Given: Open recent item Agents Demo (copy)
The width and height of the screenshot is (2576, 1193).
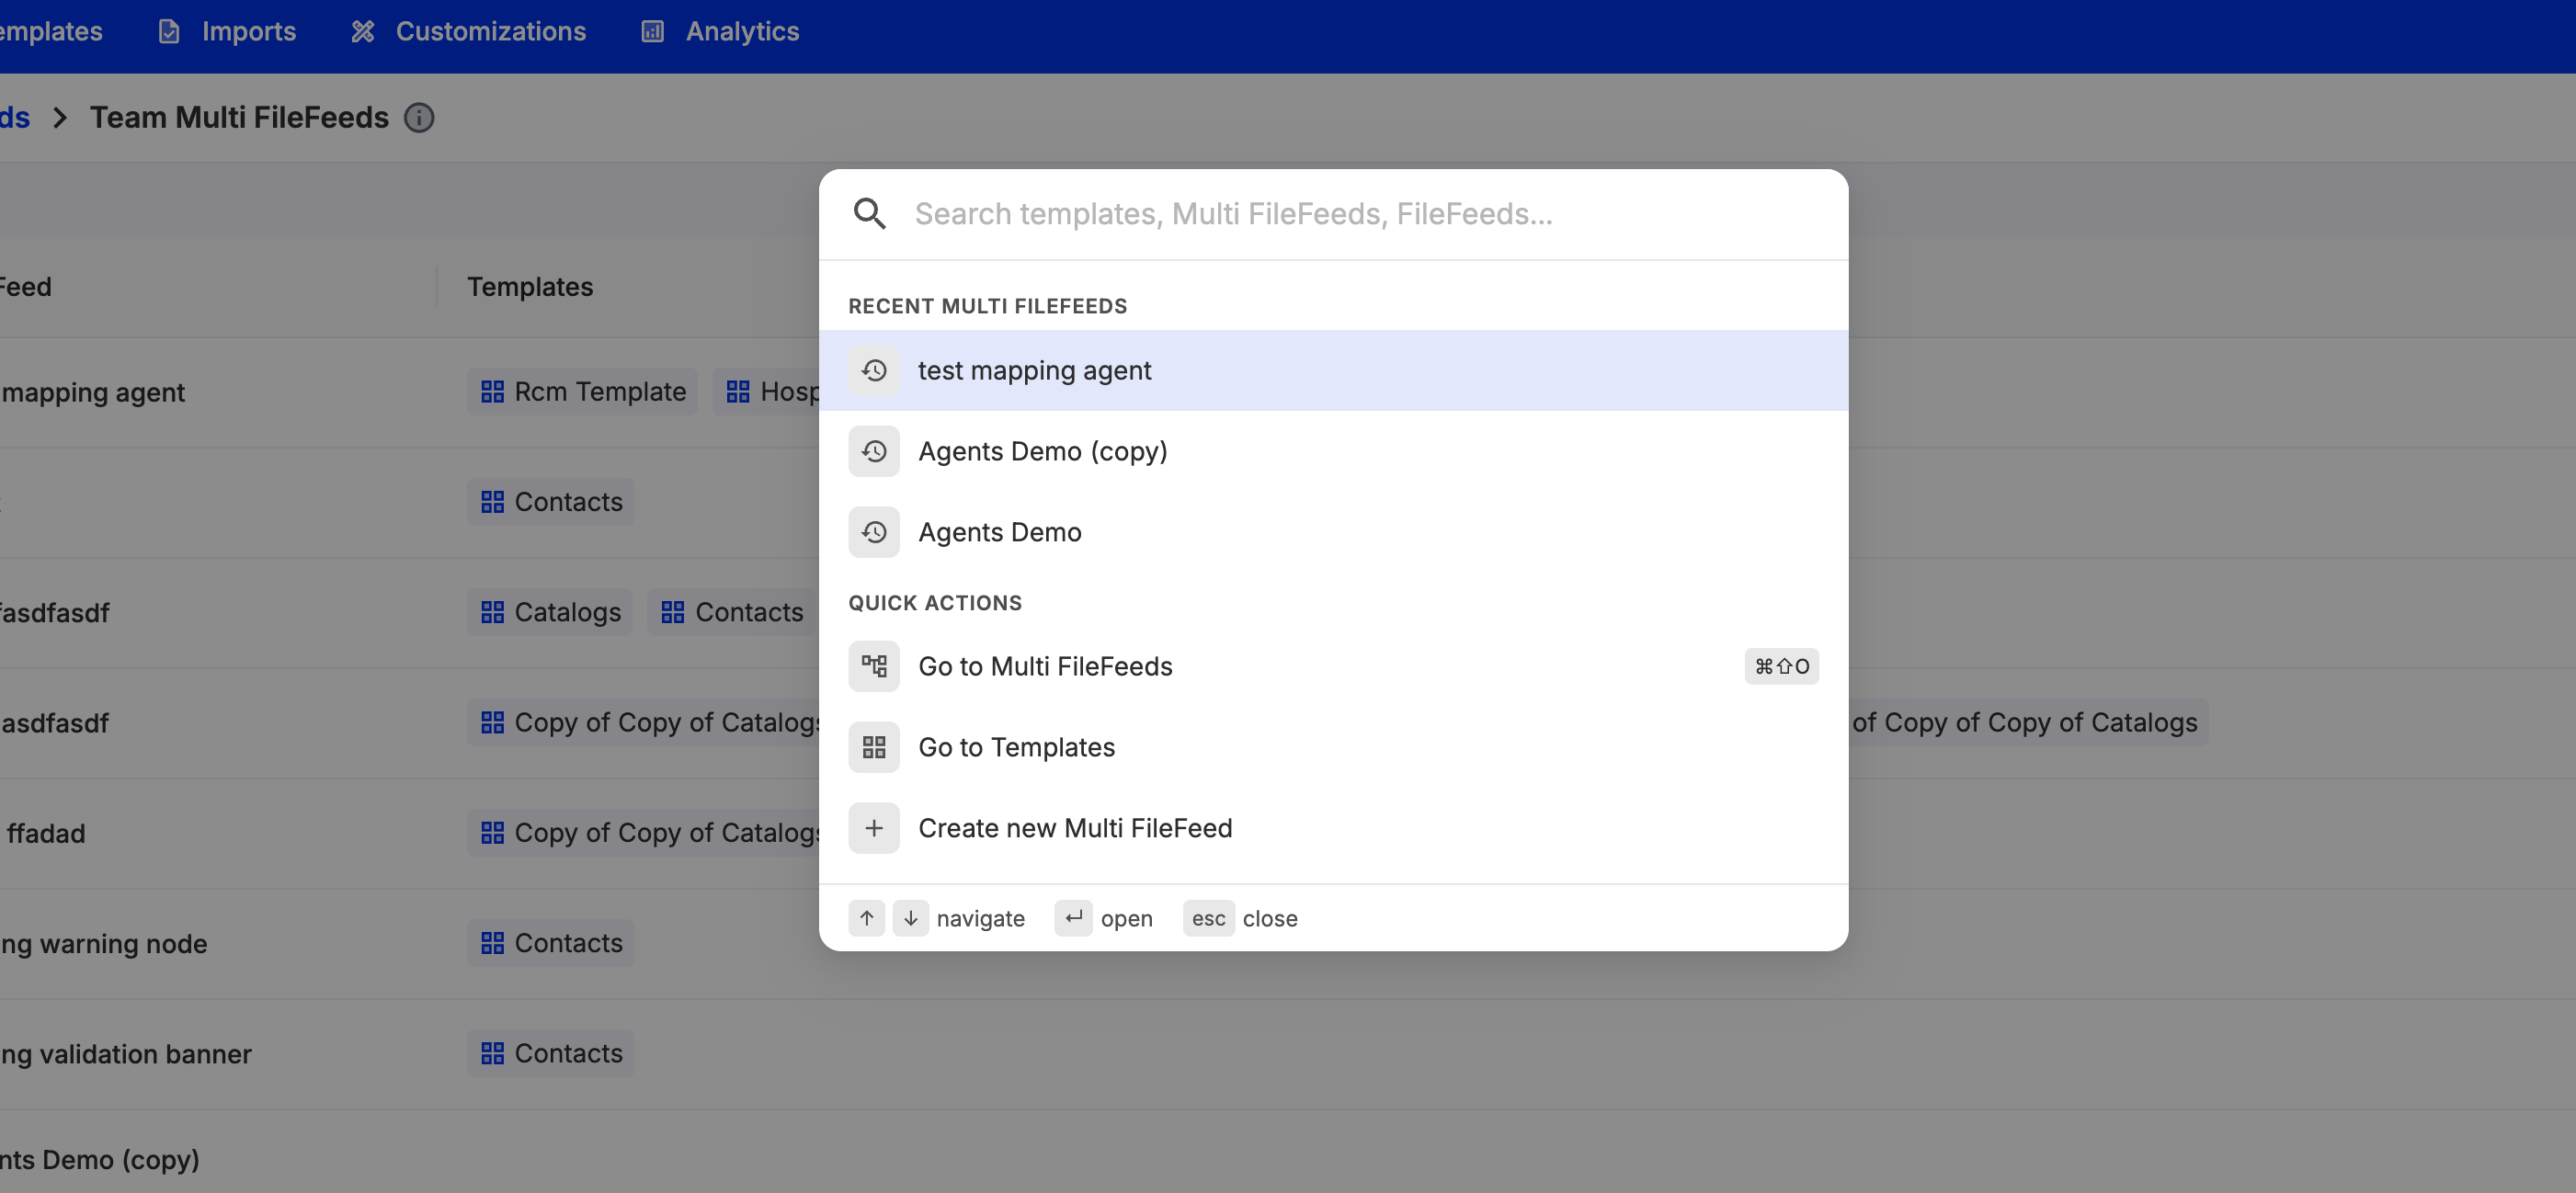Looking at the screenshot, I should (x=1333, y=451).
